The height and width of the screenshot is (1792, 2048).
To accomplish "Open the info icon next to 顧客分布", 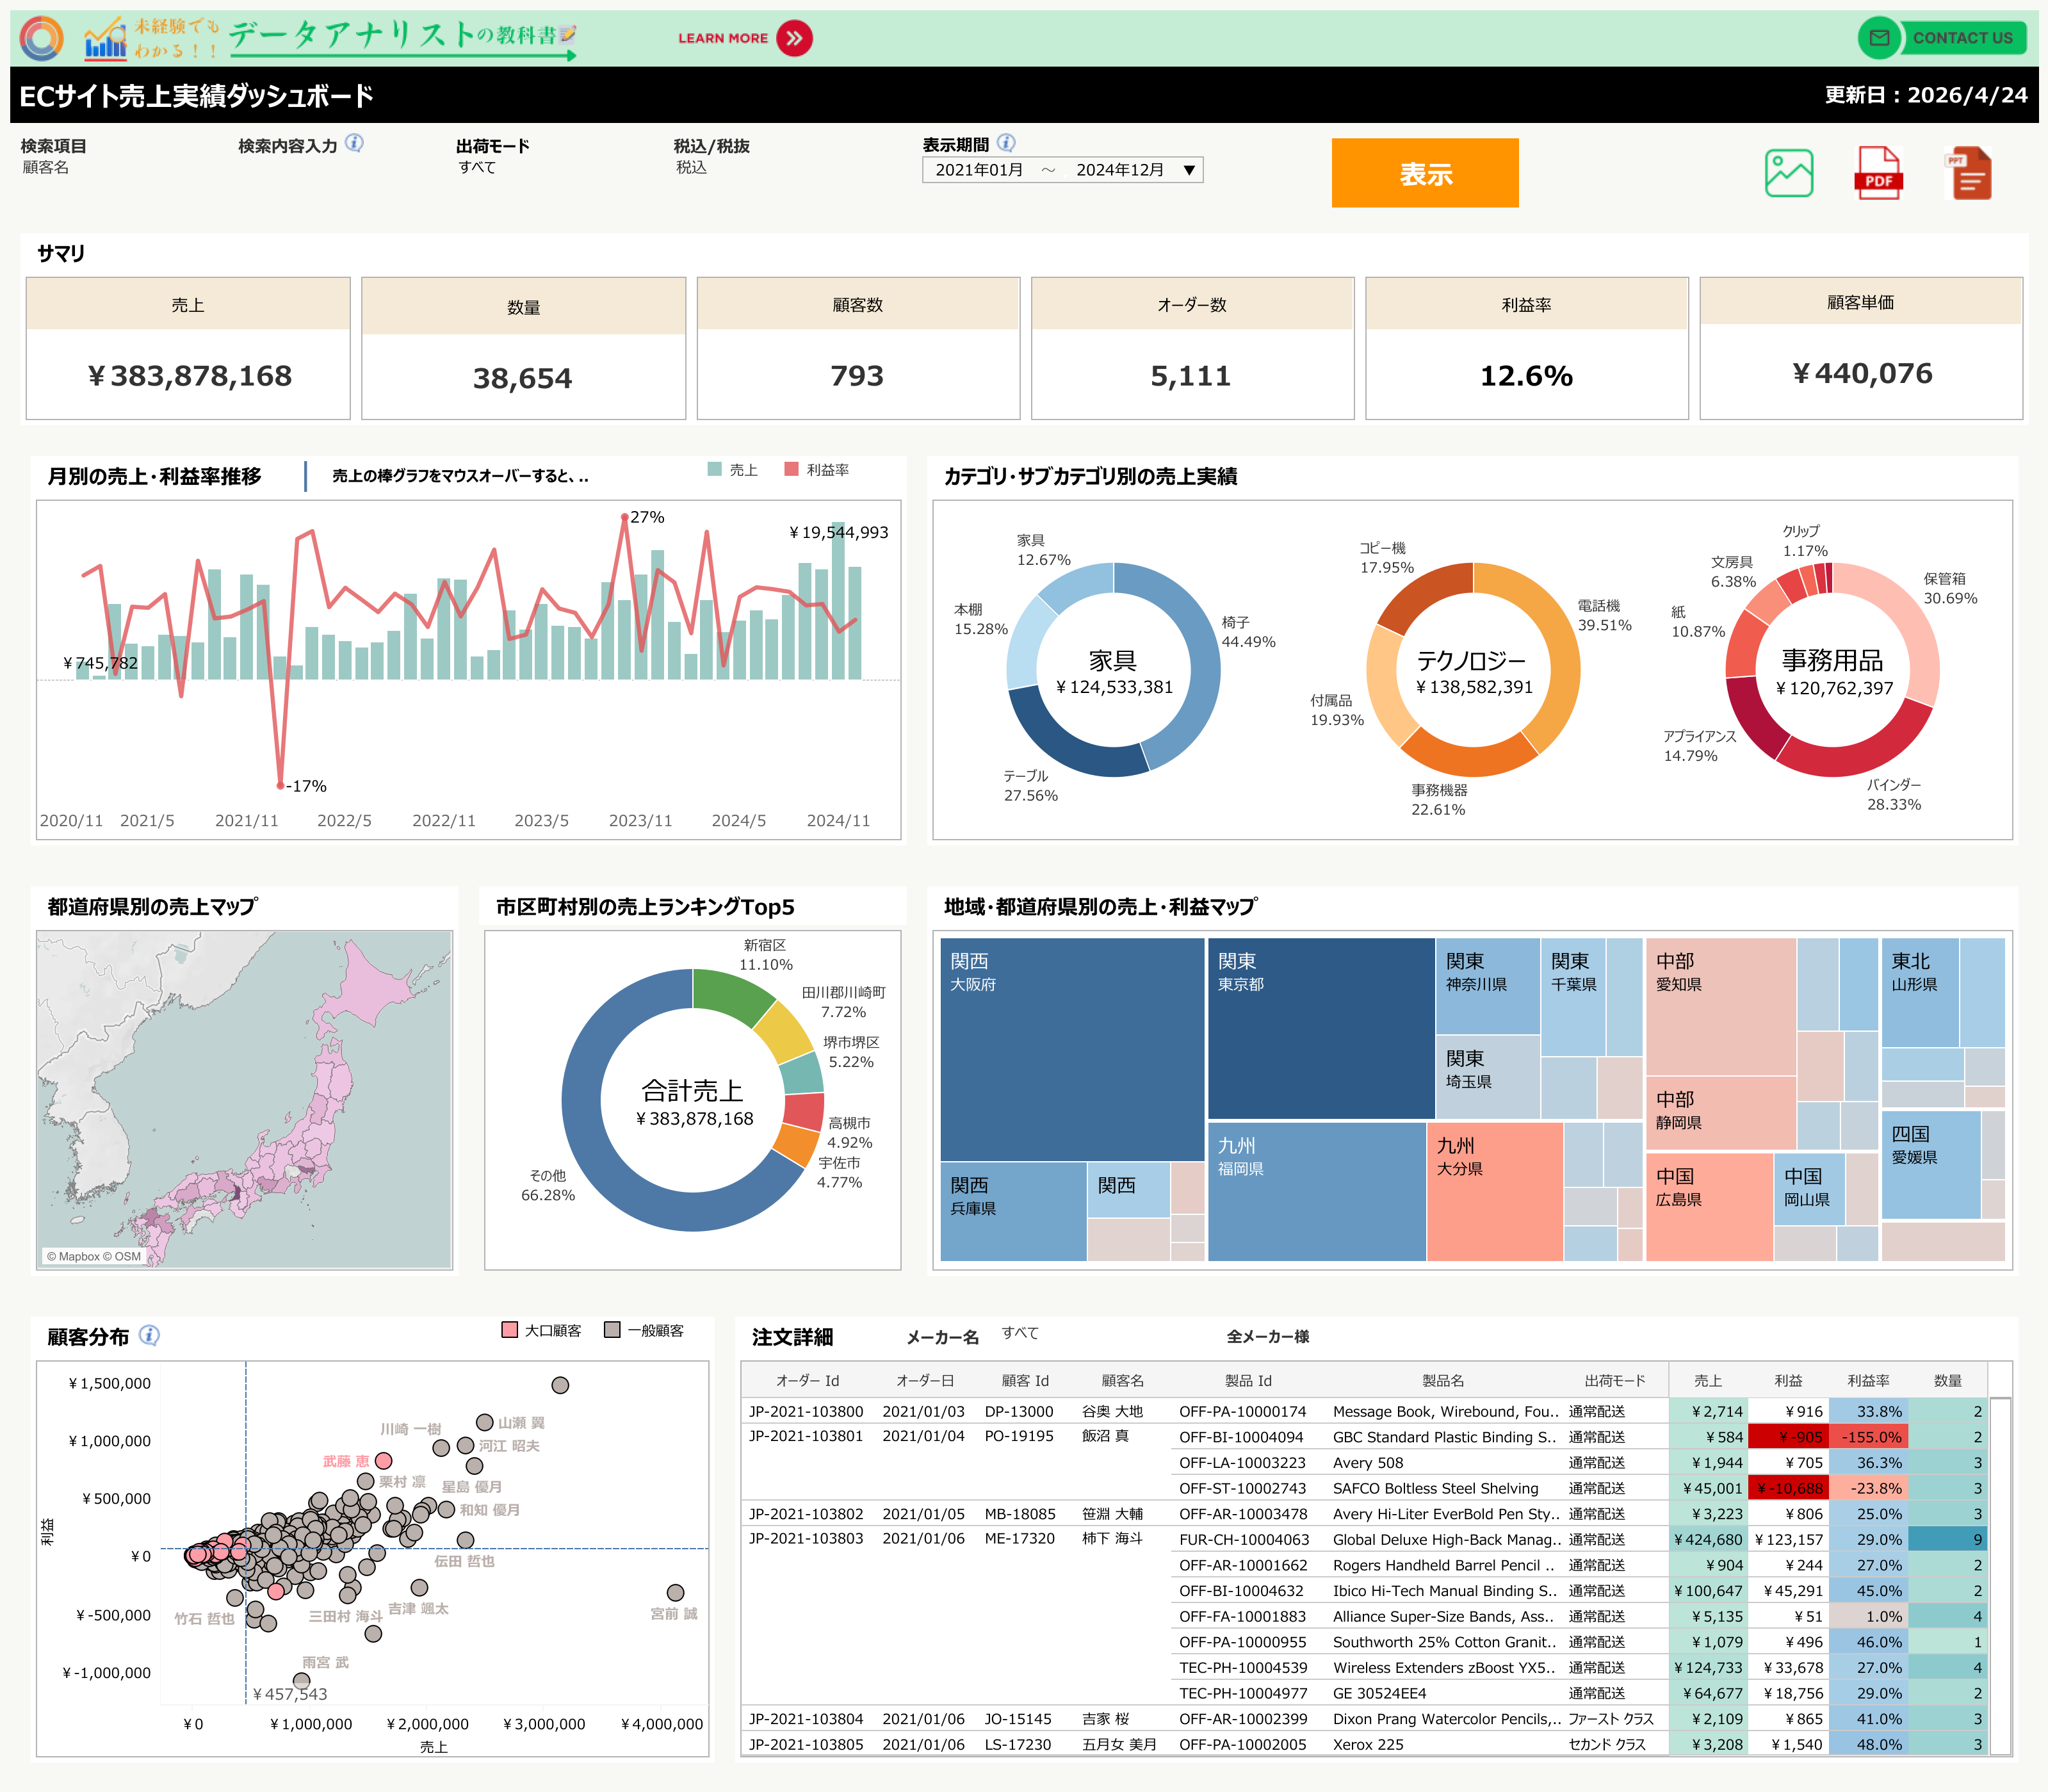I will (x=150, y=1335).
